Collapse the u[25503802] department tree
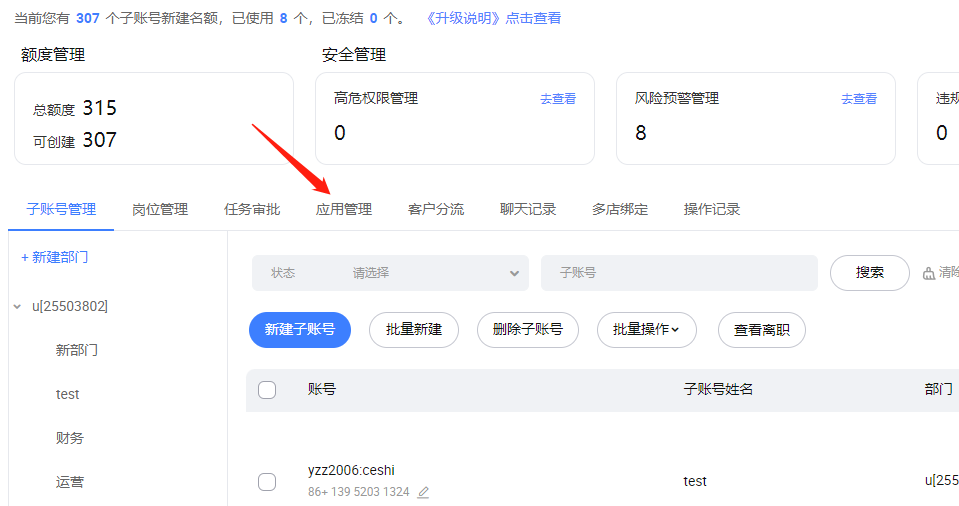Image resolution: width=959 pixels, height=506 pixels. point(17,307)
